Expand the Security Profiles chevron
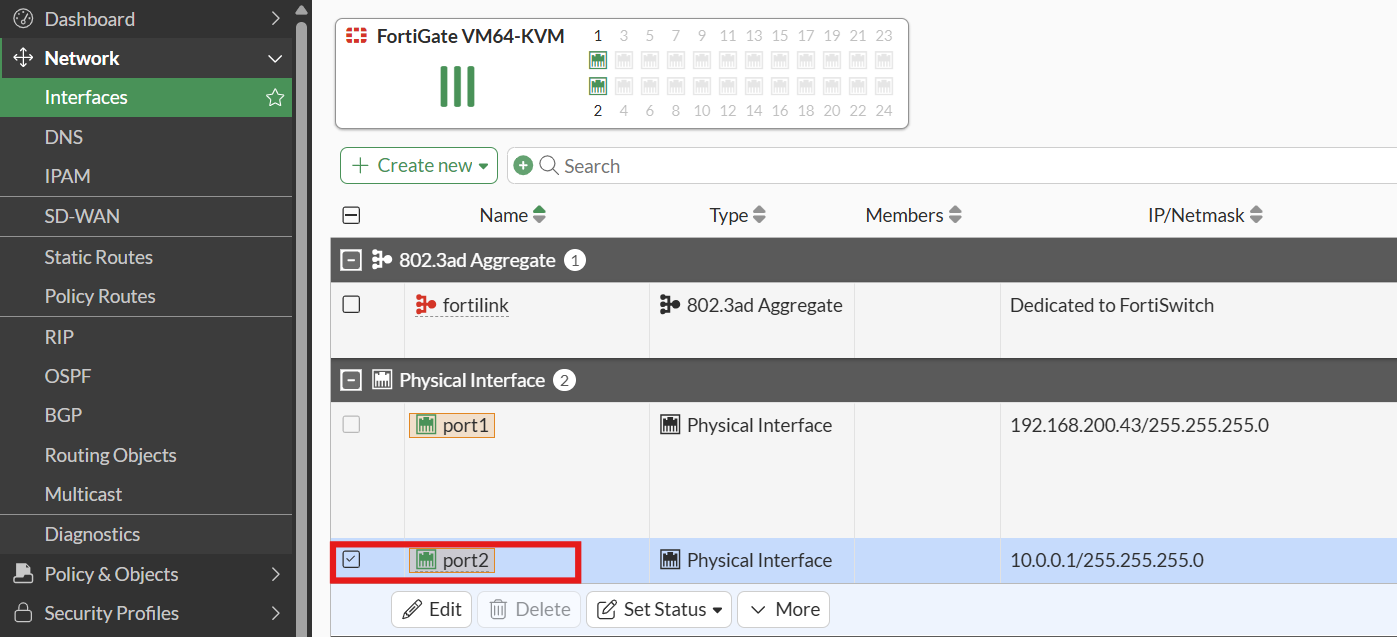Image resolution: width=1397 pixels, height=637 pixels. point(276,613)
